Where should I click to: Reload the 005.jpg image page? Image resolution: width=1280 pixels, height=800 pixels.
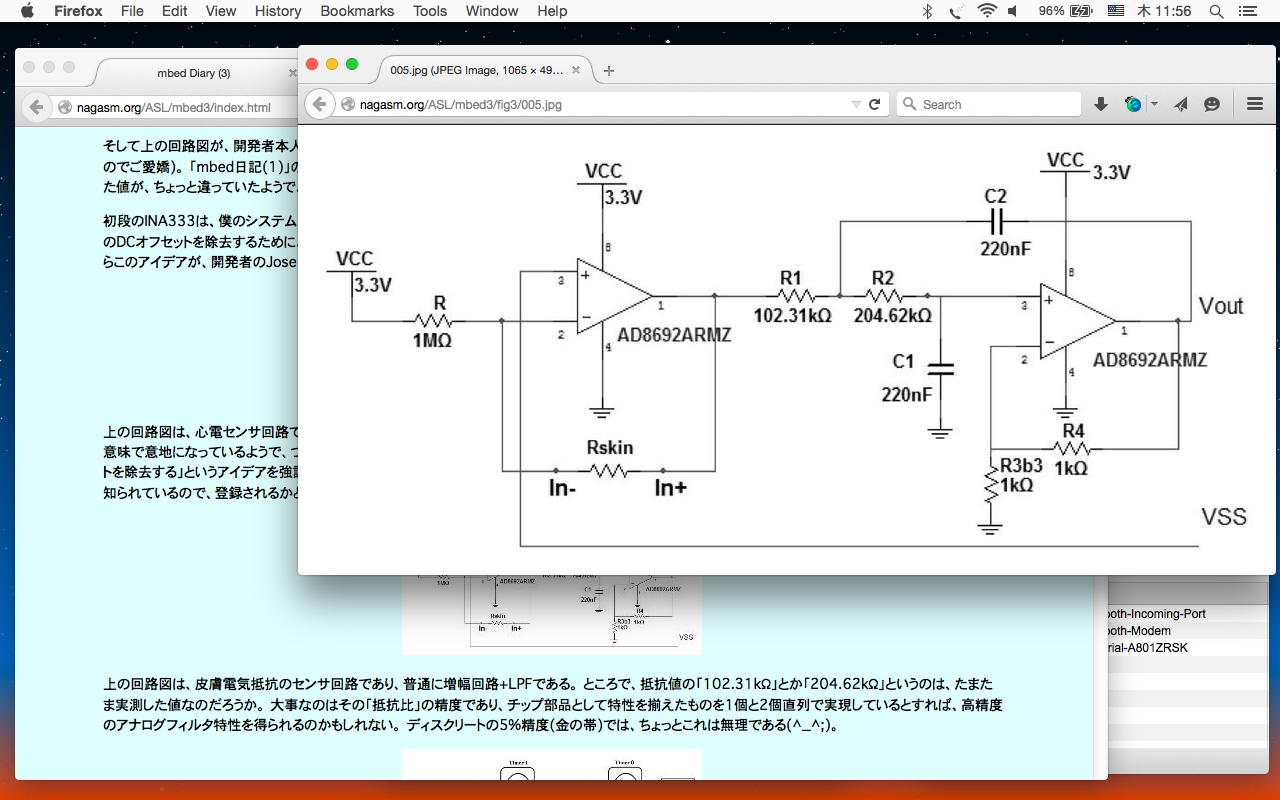point(874,104)
